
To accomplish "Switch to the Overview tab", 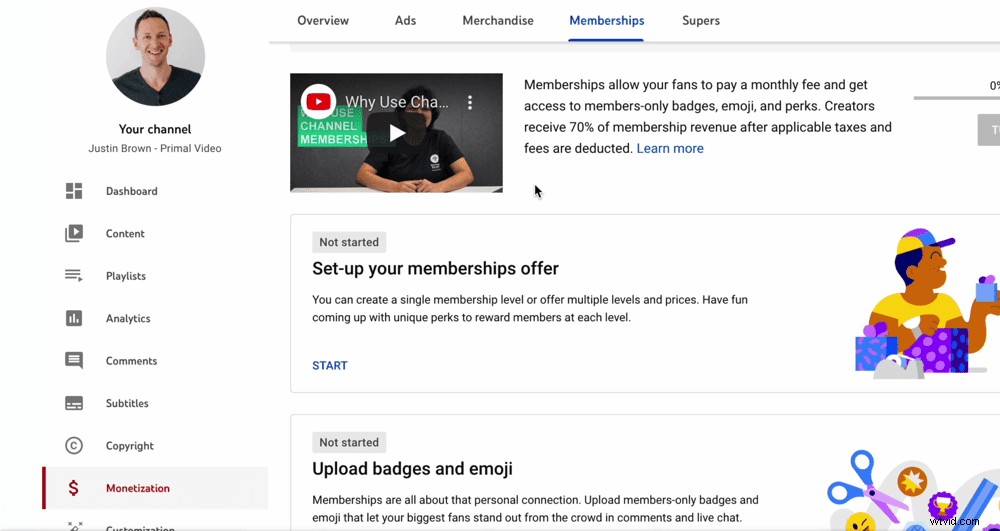I will tap(323, 20).
